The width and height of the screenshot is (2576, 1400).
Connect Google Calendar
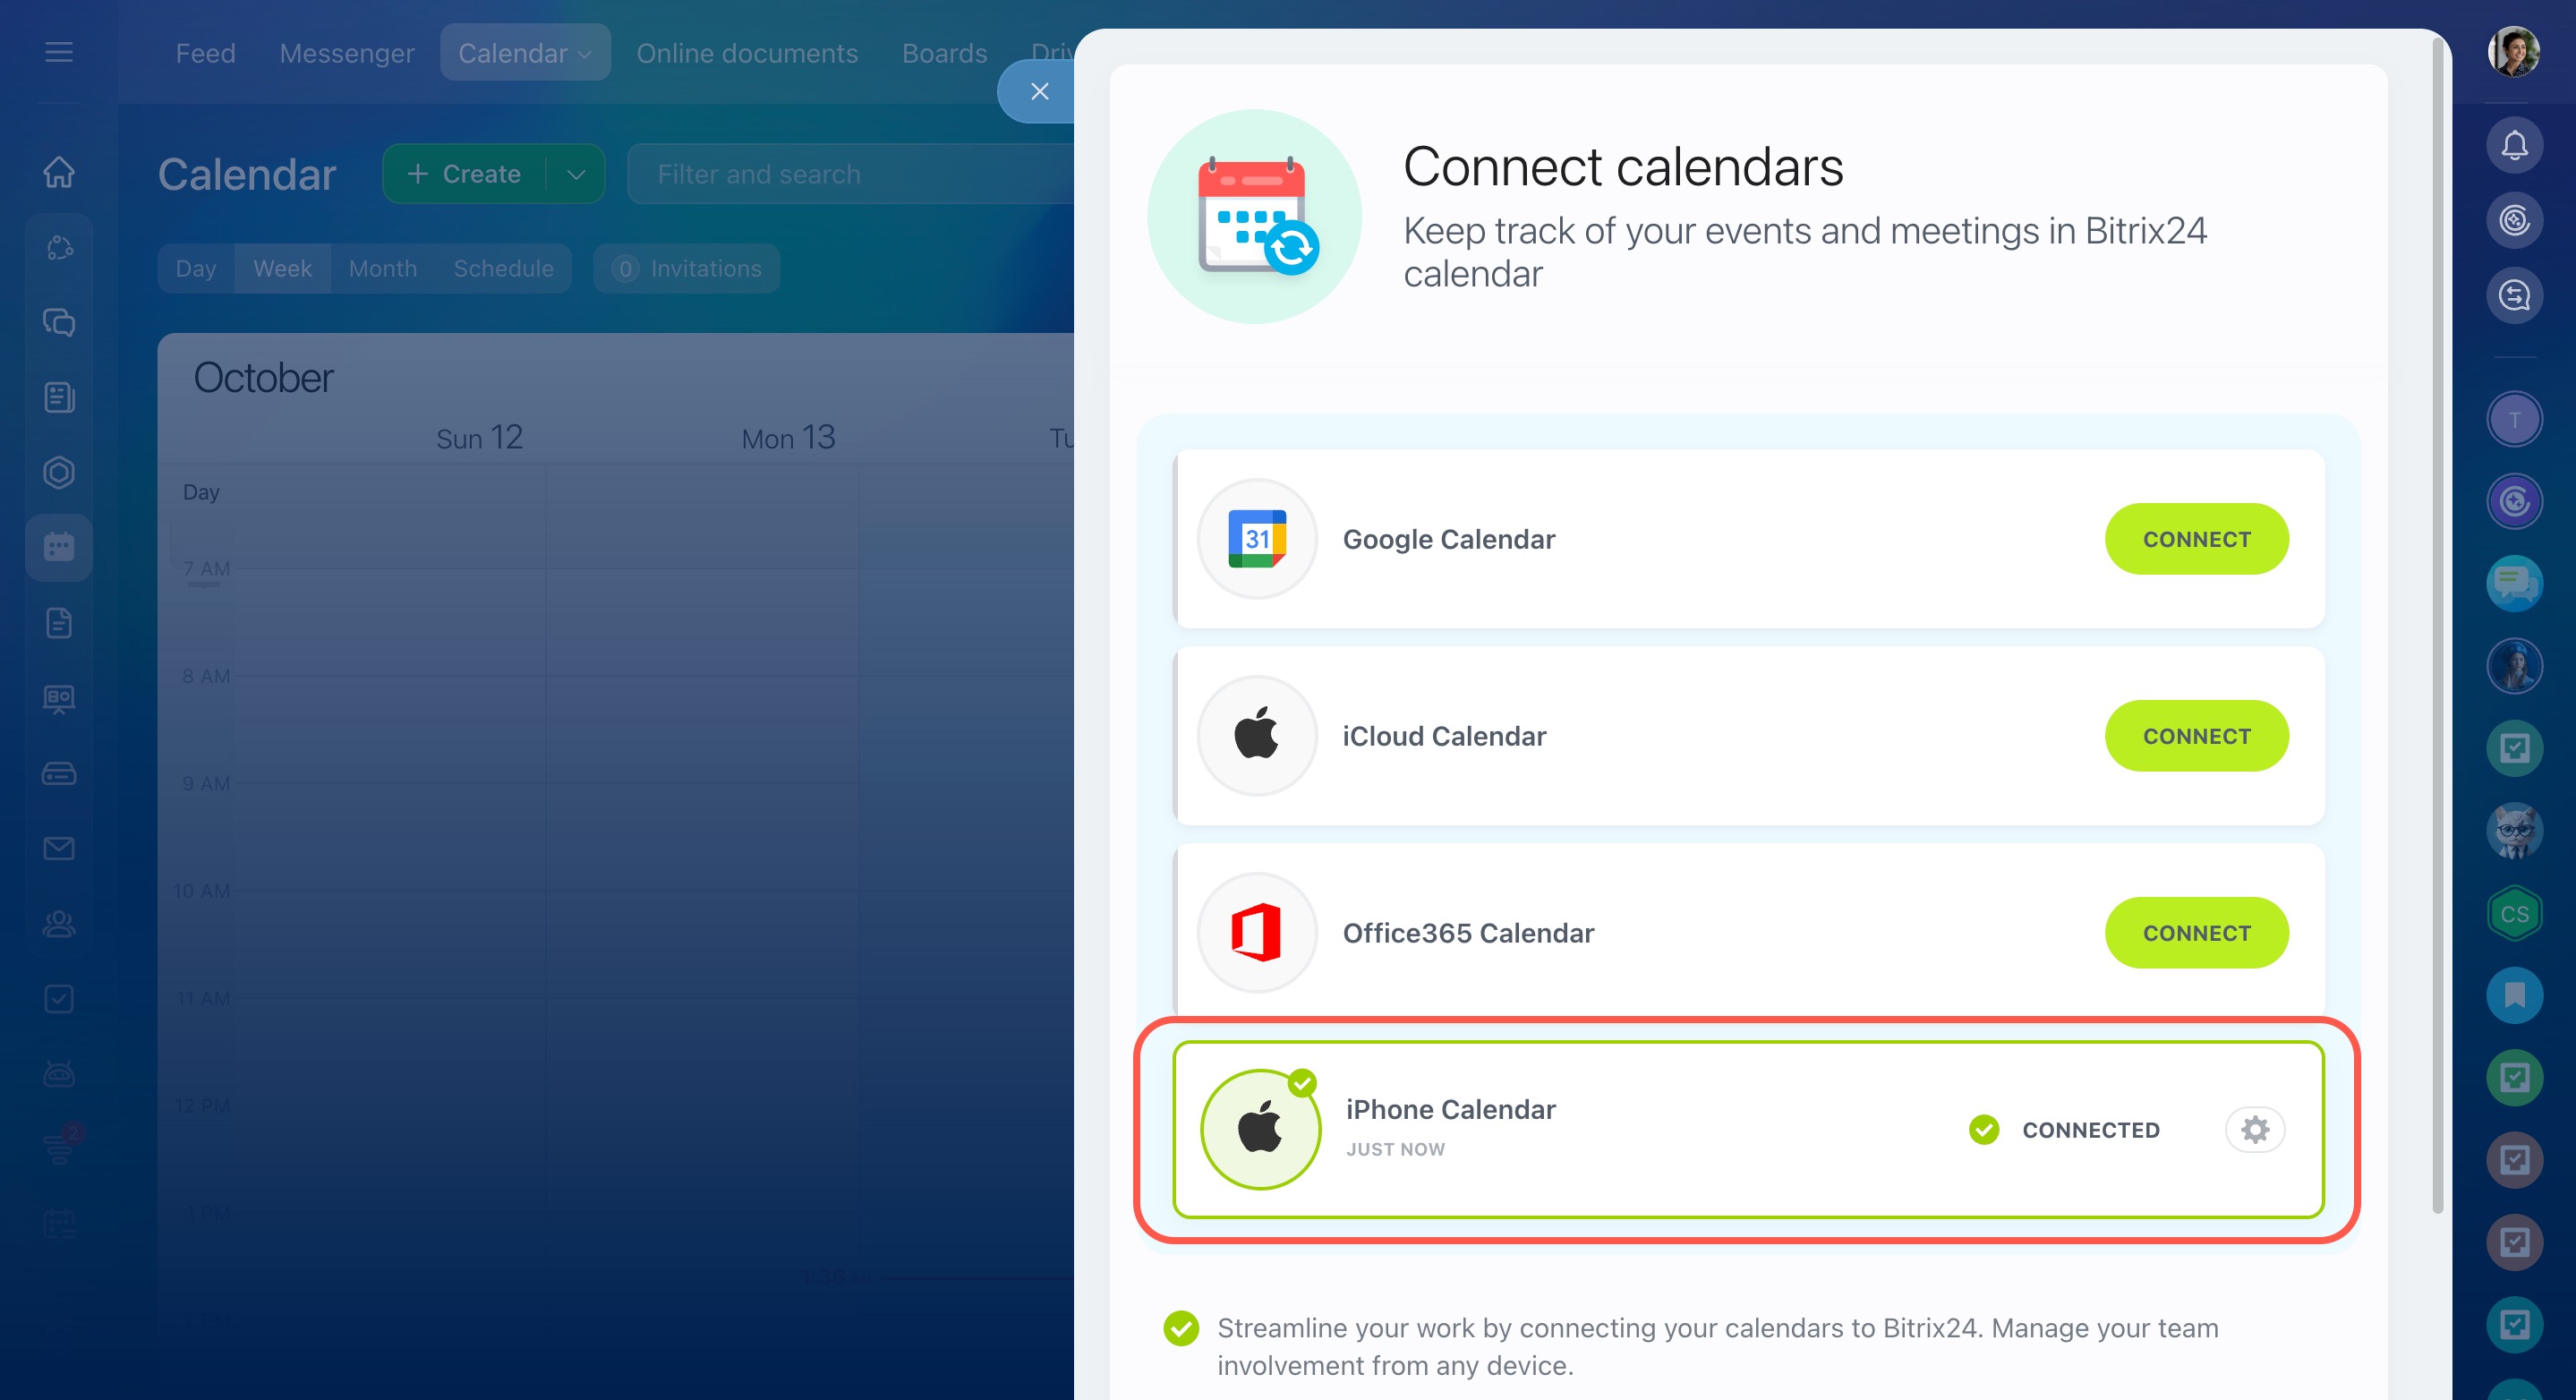pos(2196,539)
